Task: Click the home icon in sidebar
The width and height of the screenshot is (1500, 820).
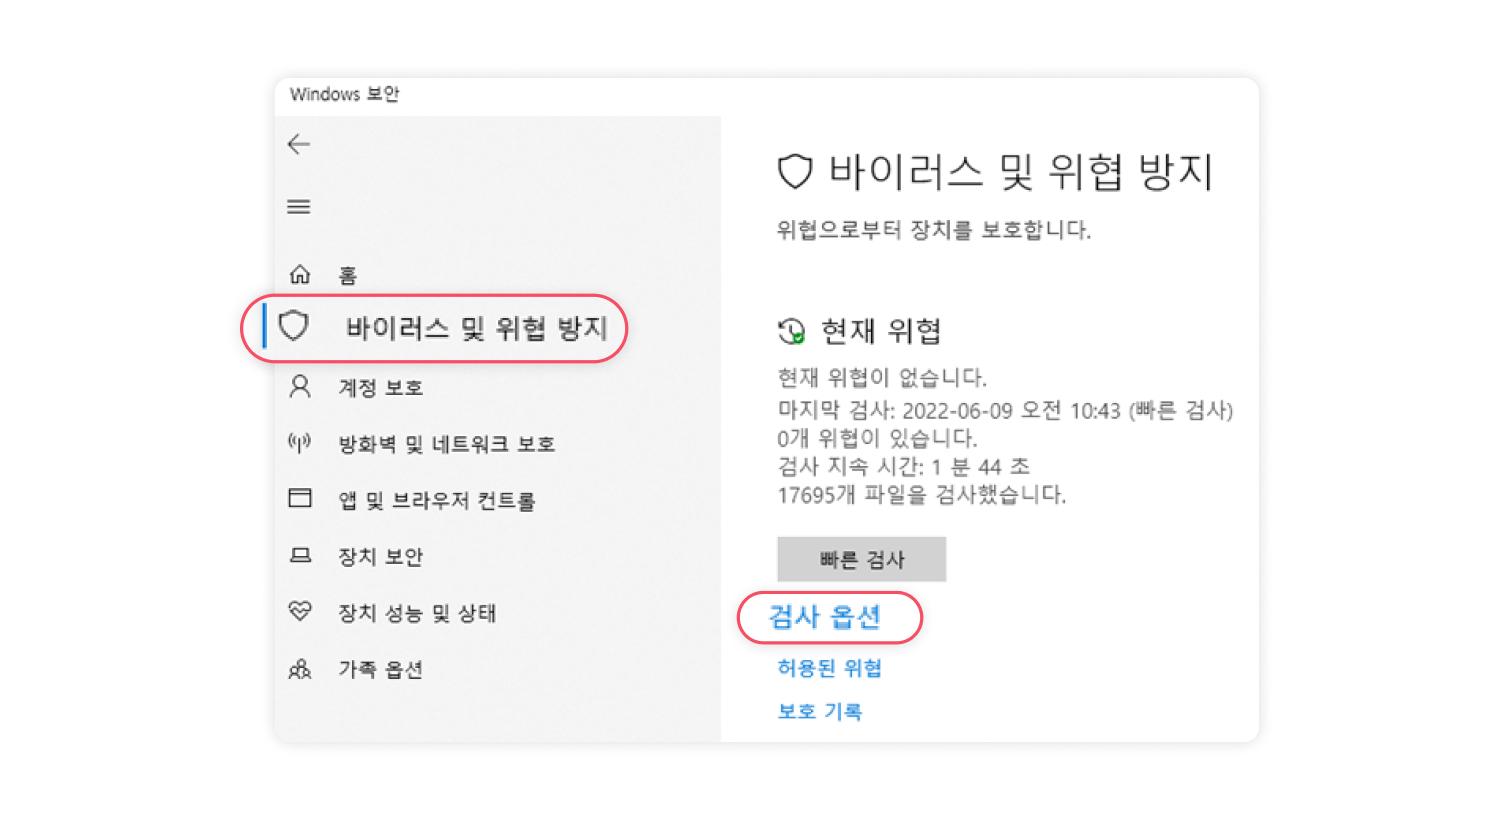Action: coord(299,274)
